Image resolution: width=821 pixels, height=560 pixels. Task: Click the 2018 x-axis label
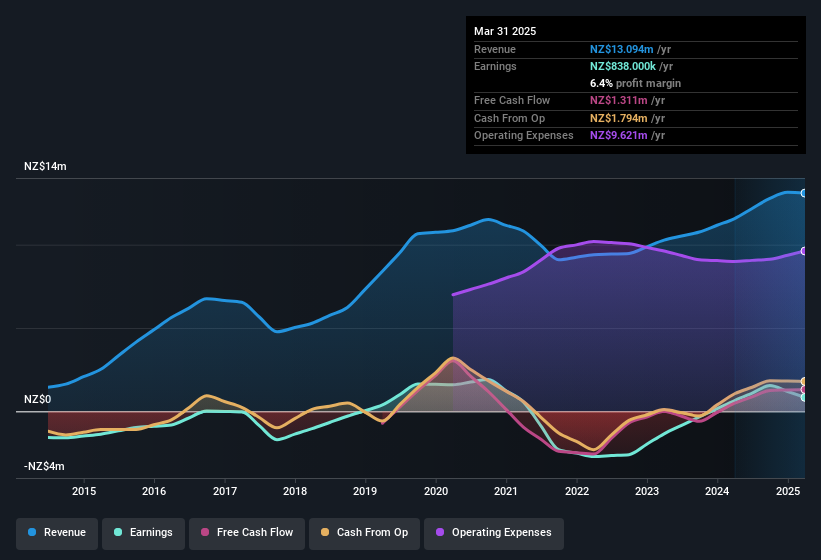[x=295, y=491]
